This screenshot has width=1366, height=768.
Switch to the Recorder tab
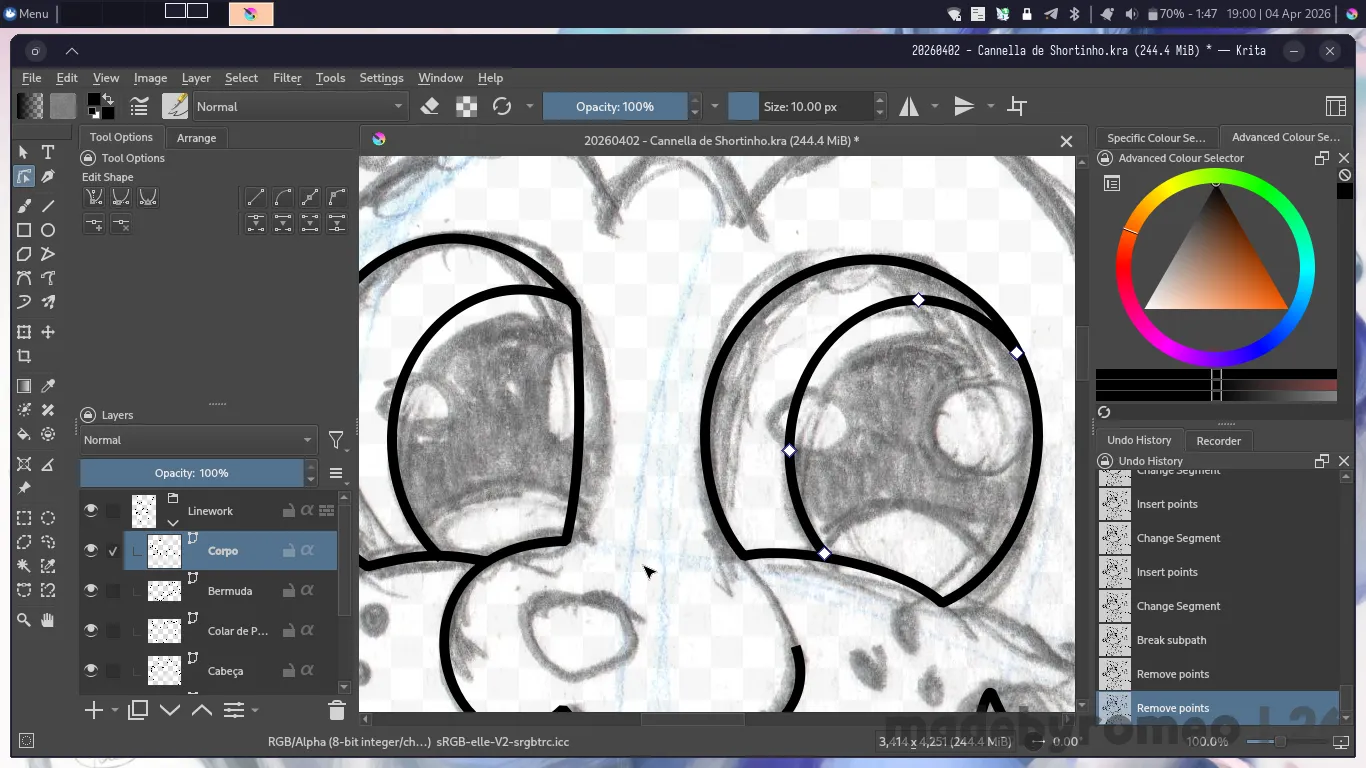click(x=1218, y=441)
